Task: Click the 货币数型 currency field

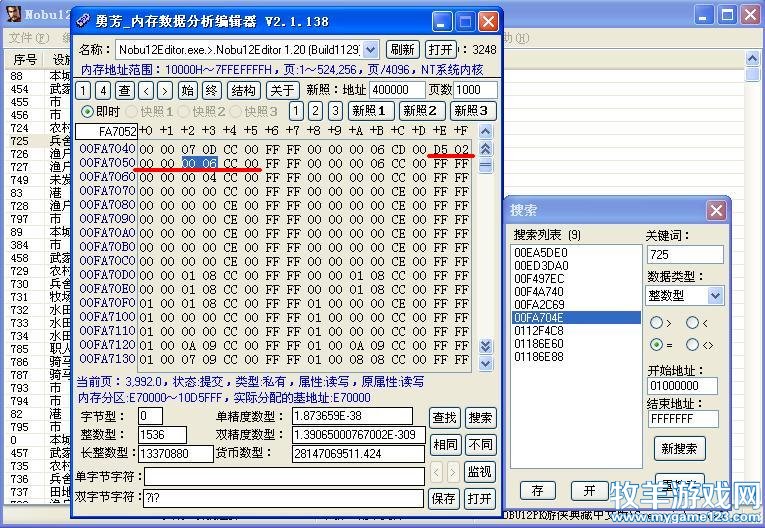Action: coord(359,454)
